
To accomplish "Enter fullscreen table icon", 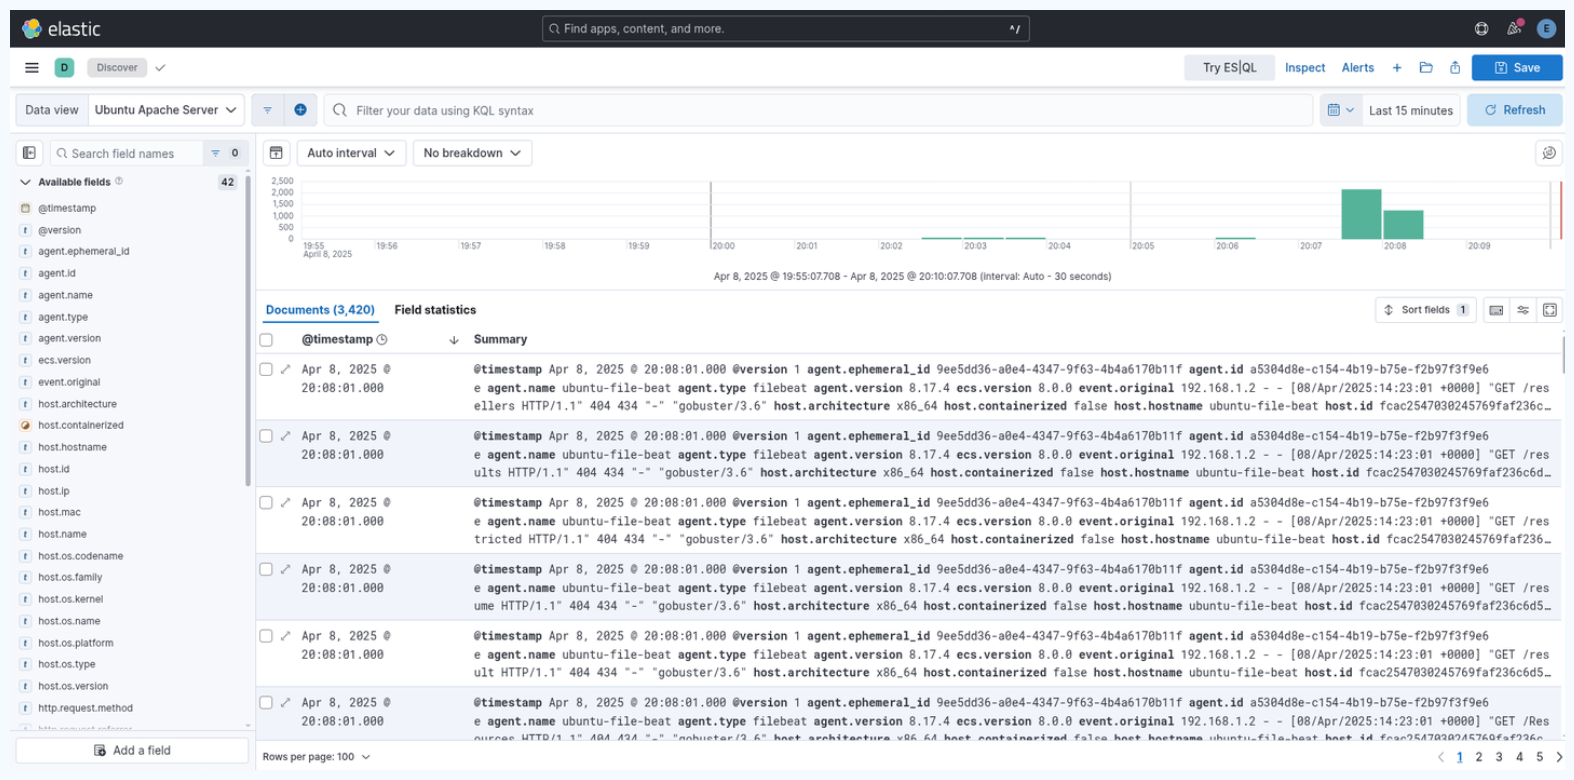I will point(1550,310).
